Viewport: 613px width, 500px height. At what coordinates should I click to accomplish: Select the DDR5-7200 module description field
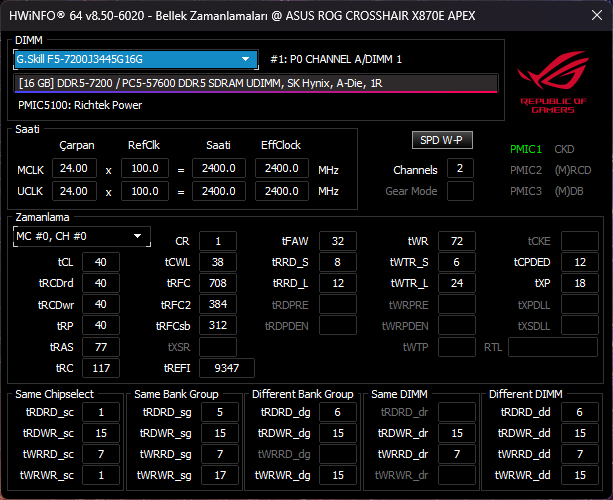256,83
